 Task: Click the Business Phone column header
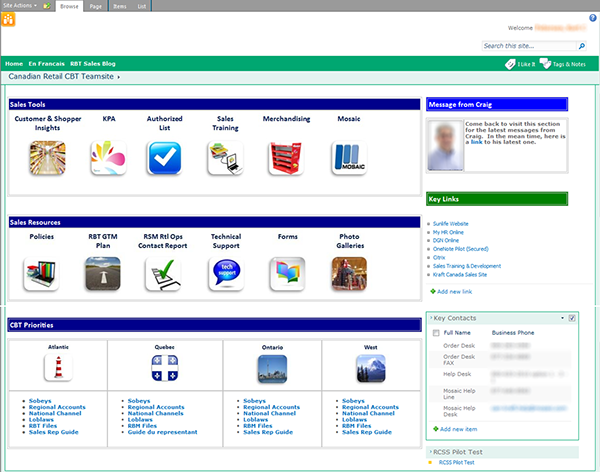click(x=513, y=333)
